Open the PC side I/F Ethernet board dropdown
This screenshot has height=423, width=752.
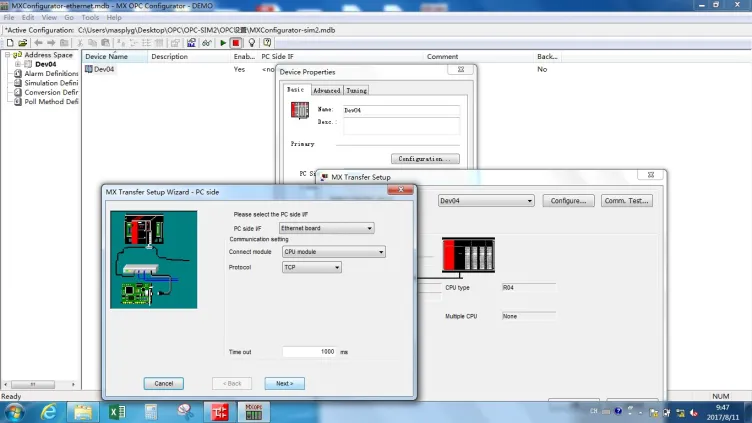tap(327, 228)
